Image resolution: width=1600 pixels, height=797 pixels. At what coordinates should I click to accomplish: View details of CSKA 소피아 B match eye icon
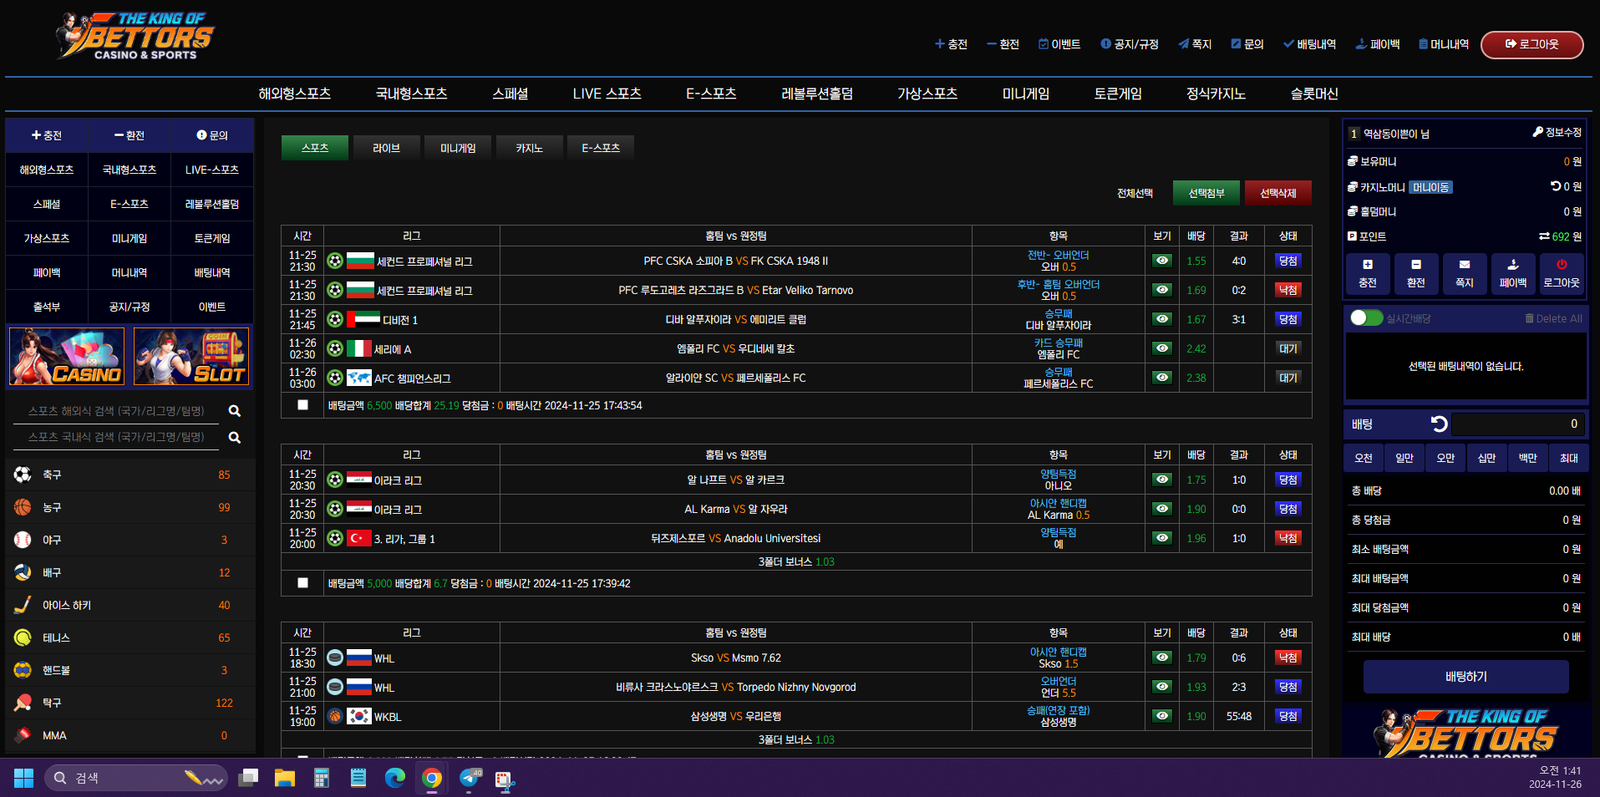click(x=1161, y=261)
